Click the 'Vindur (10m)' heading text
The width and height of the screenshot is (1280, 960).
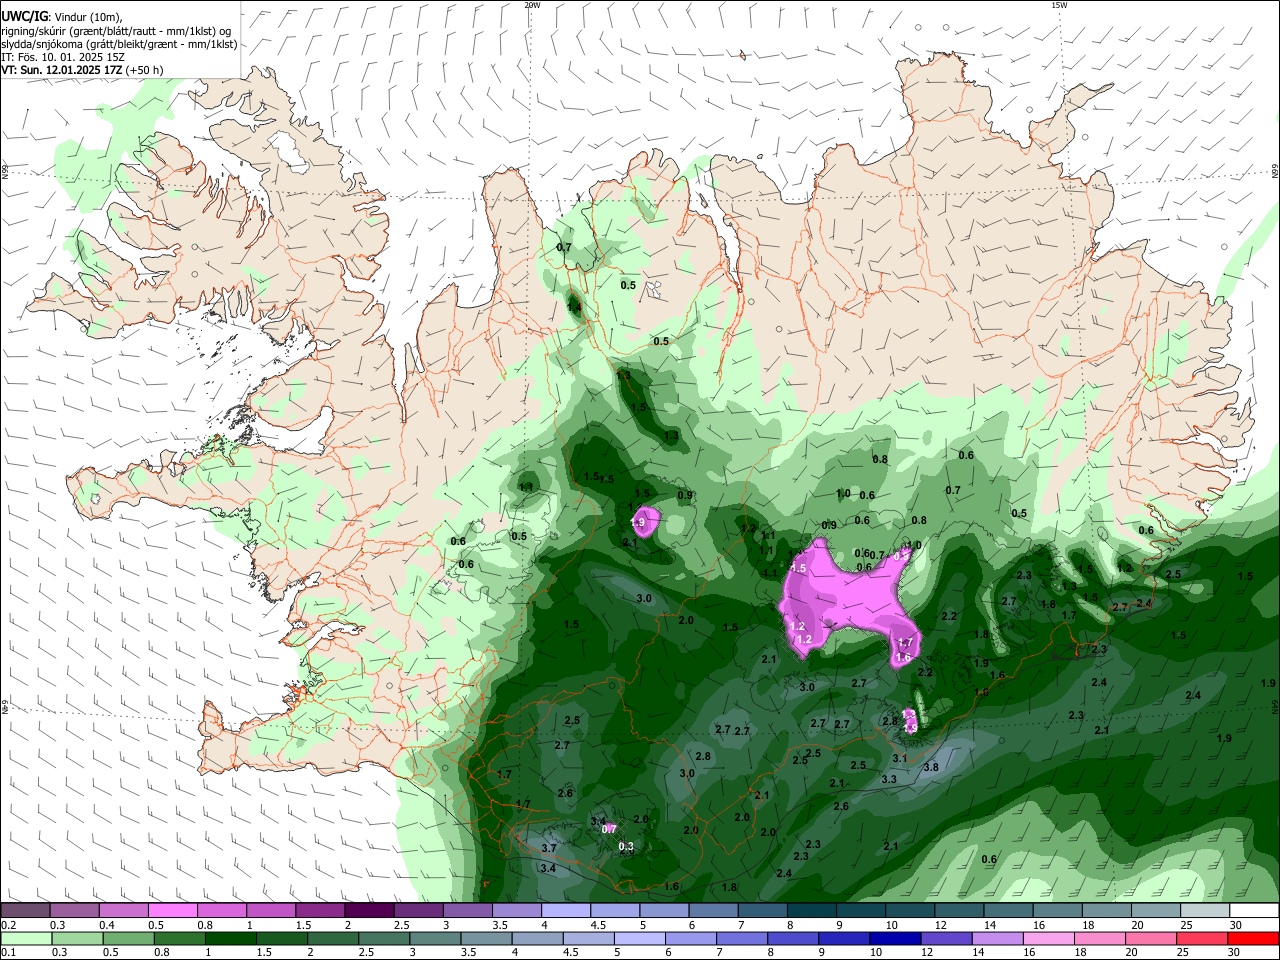(x=86, y=16)
